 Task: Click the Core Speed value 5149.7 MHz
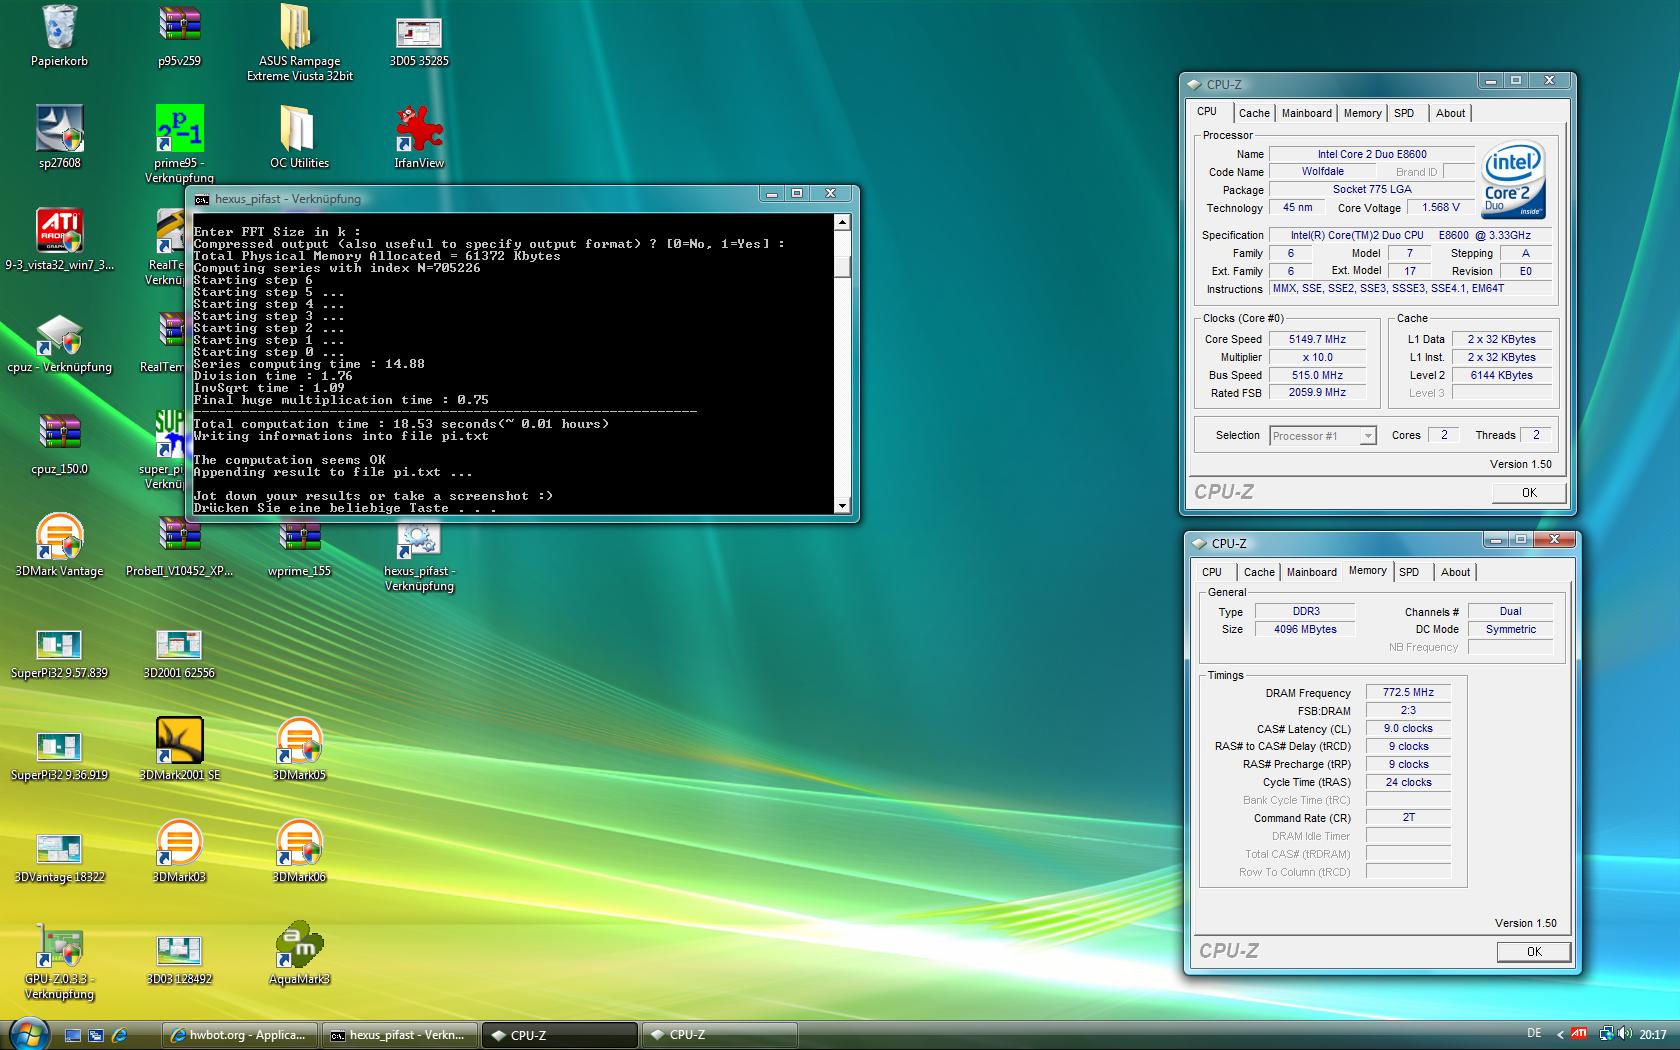pos(1317,339)
